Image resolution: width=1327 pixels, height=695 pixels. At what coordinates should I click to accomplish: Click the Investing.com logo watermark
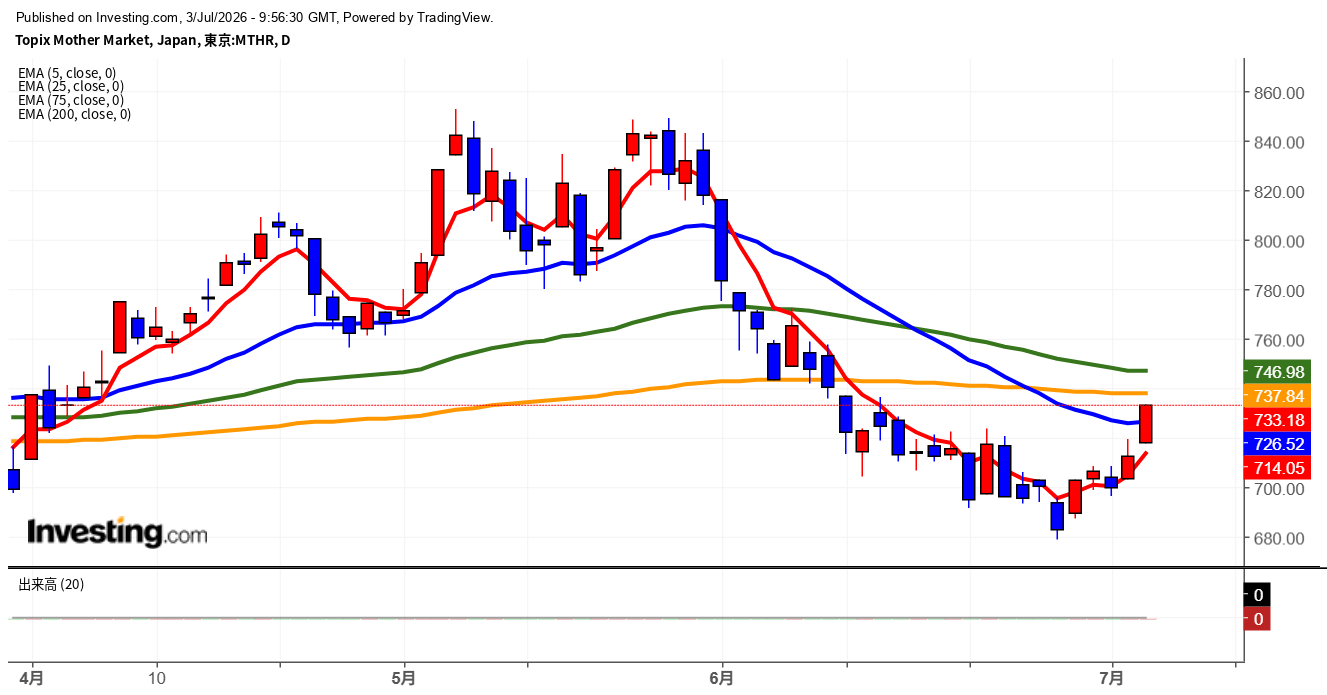117,532
